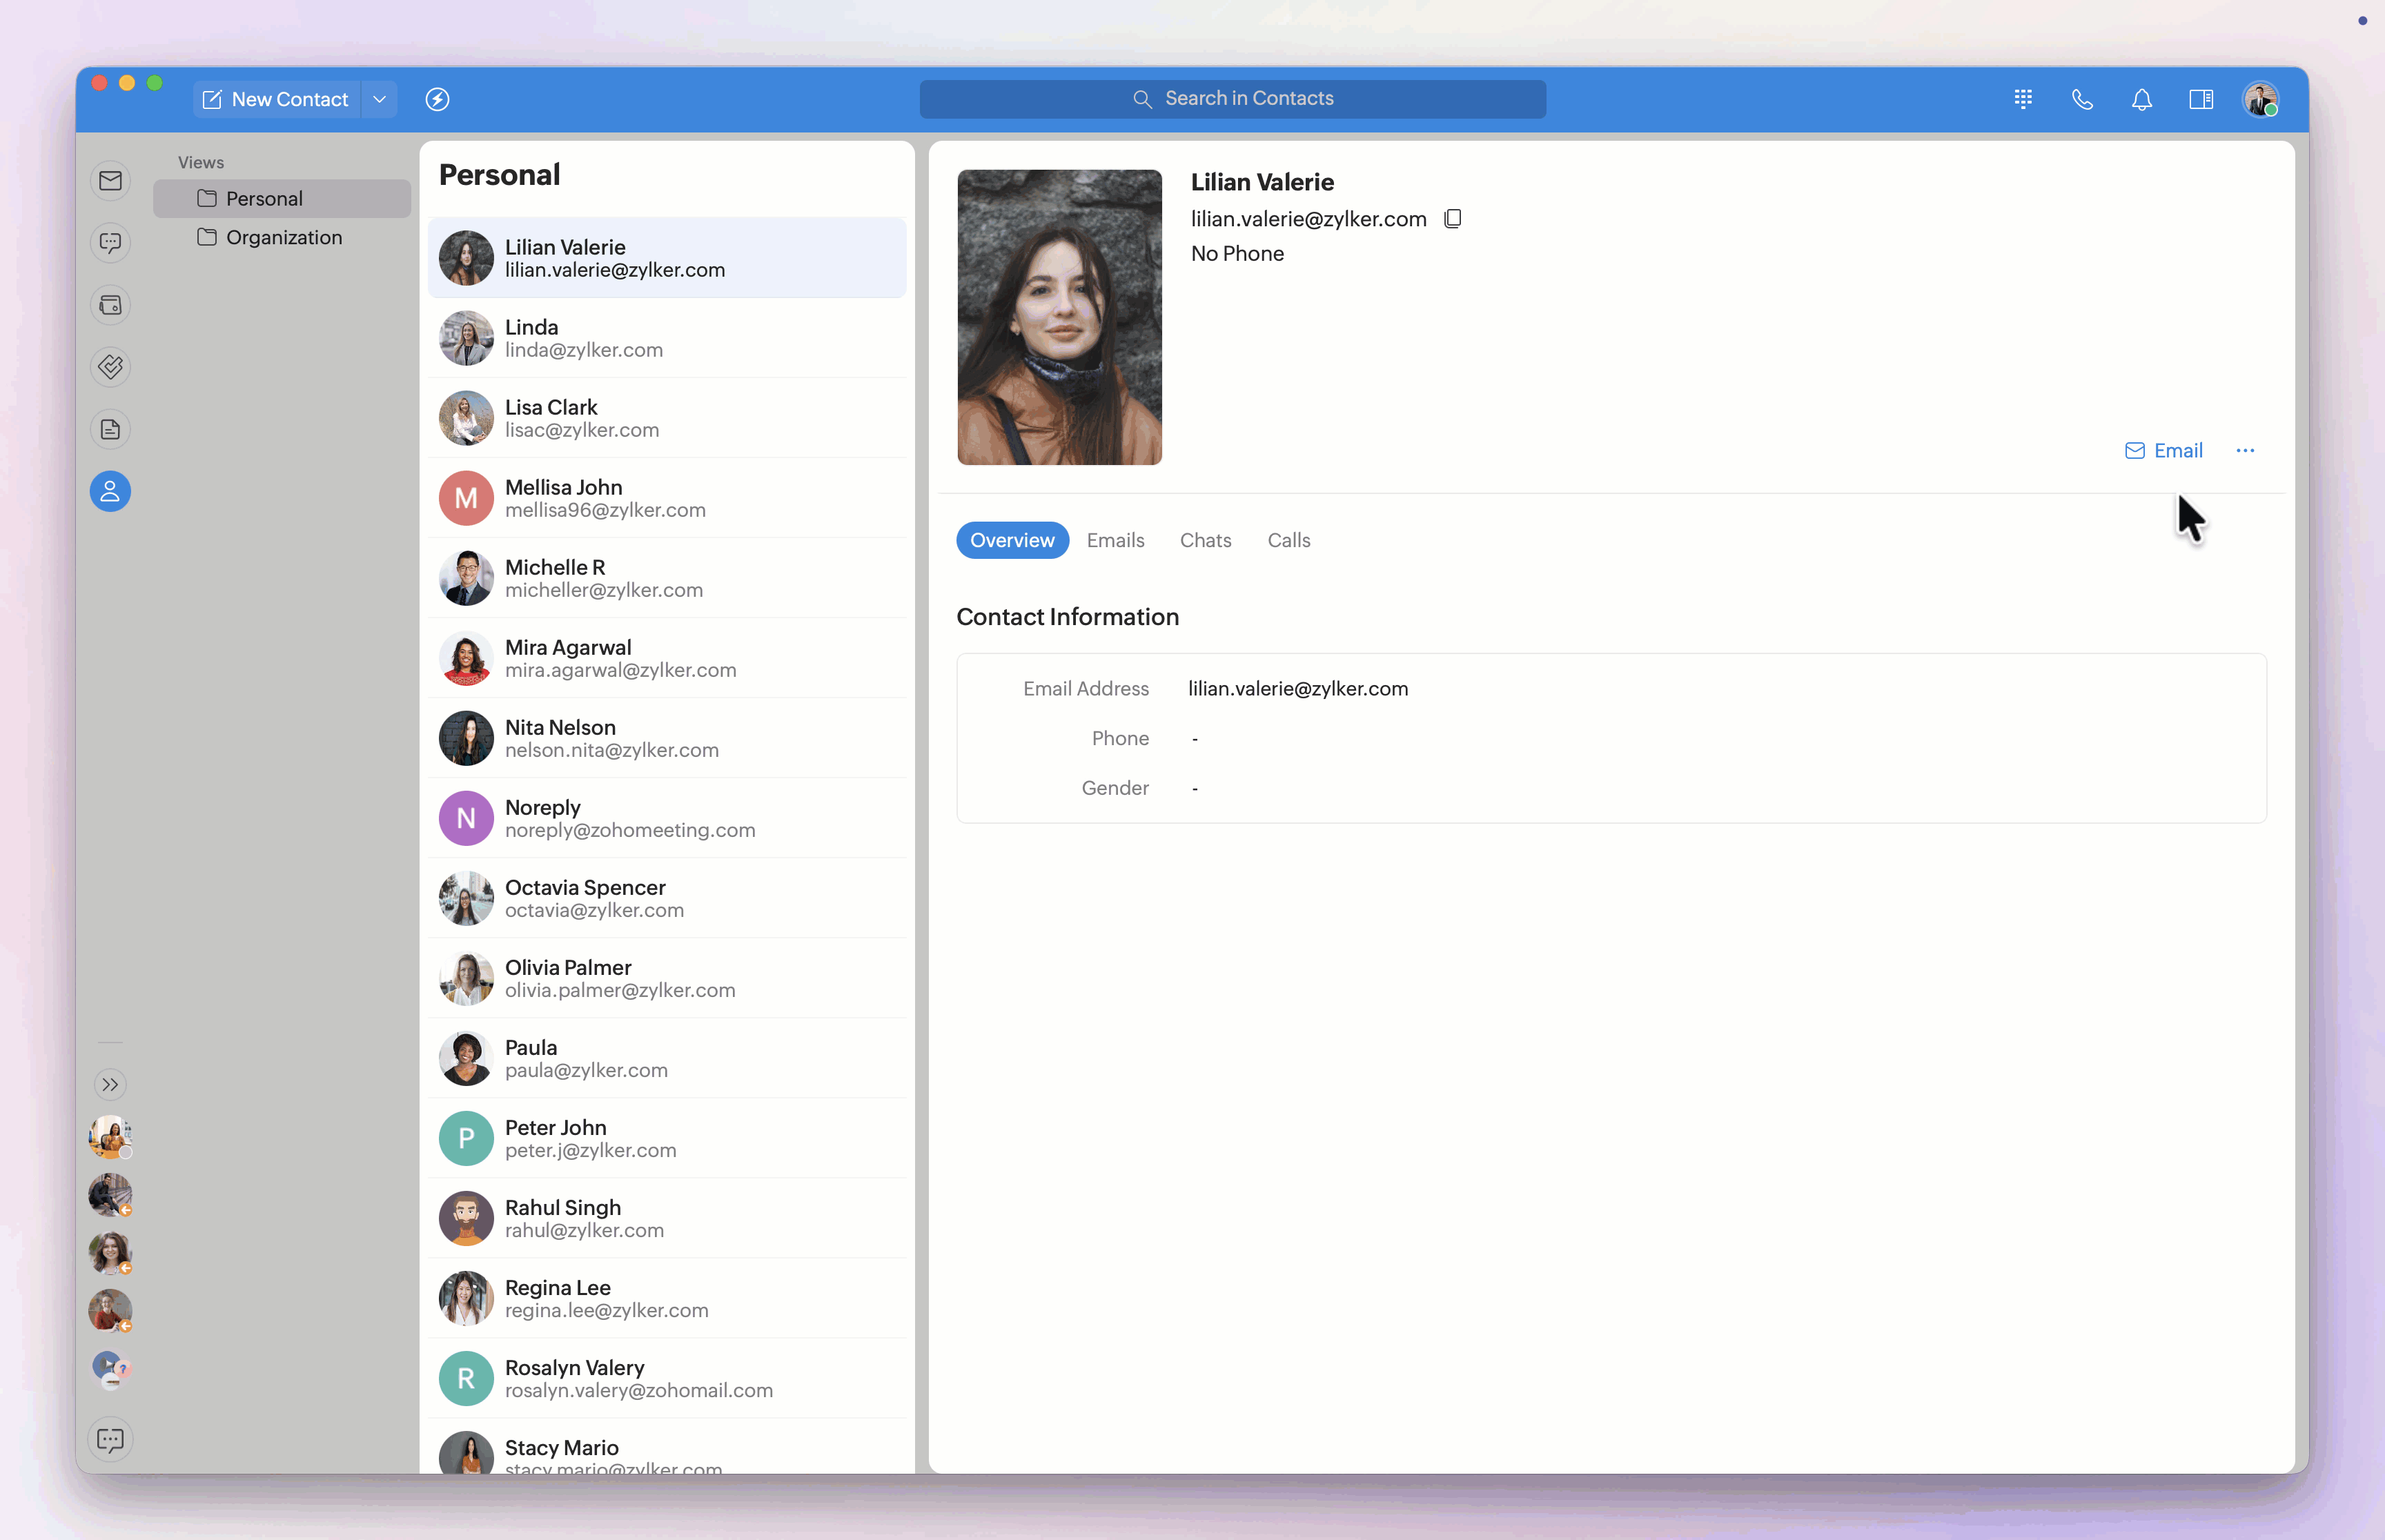2385x1540 pixels.
Task: Expand the New Contact dropdown arrow
Action: pos(379,99)
